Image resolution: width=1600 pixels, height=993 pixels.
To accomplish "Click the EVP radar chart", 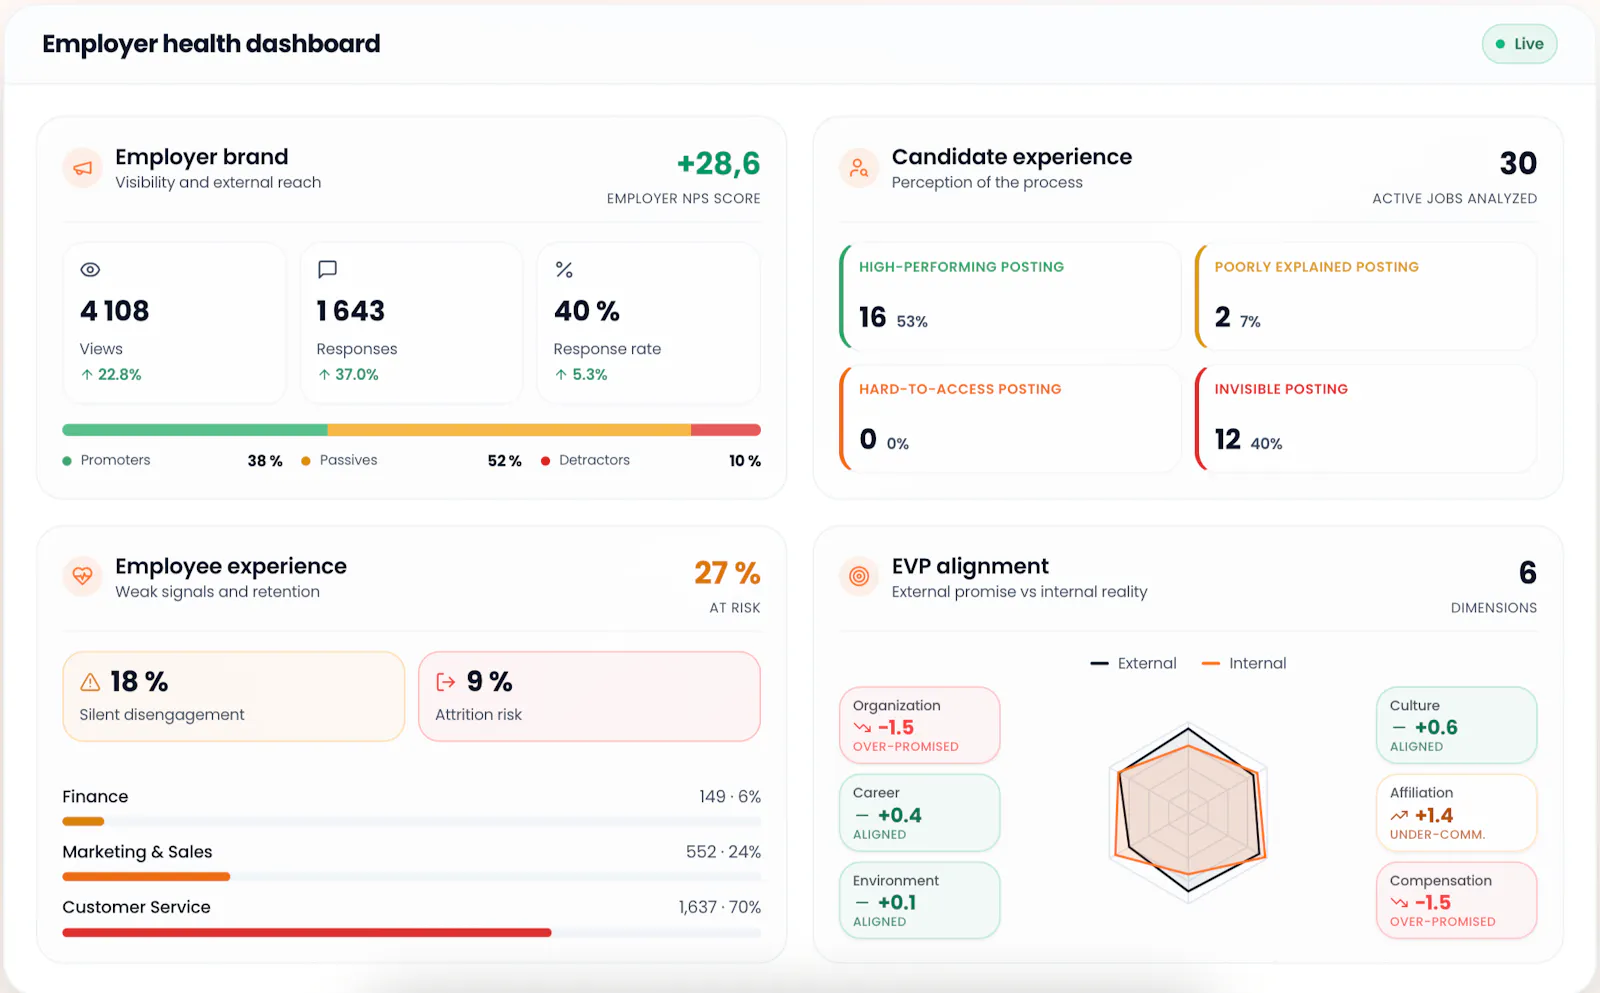I will pos(1189,811).
